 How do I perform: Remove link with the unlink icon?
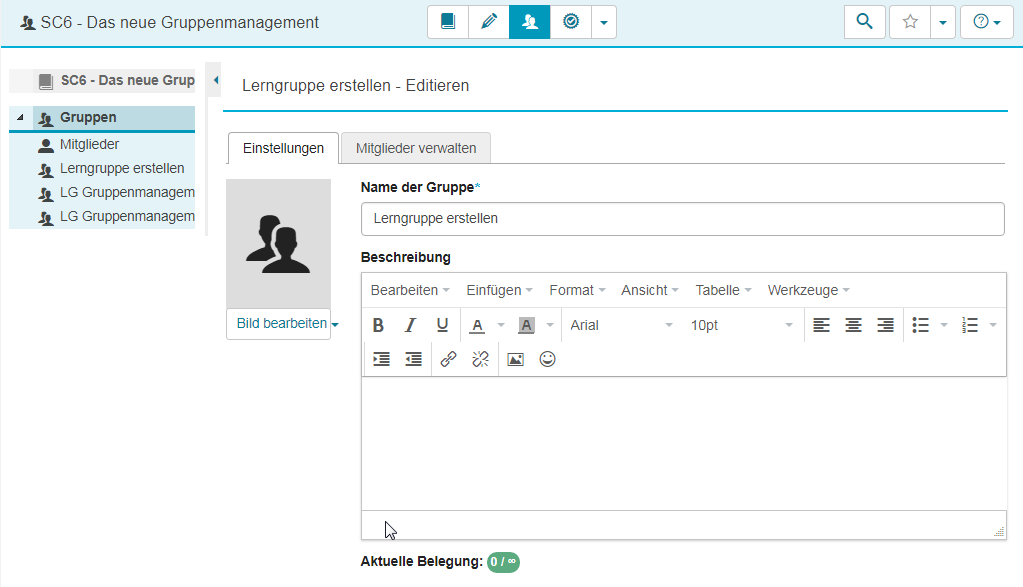pyautogui.click(x=480, y=360)
